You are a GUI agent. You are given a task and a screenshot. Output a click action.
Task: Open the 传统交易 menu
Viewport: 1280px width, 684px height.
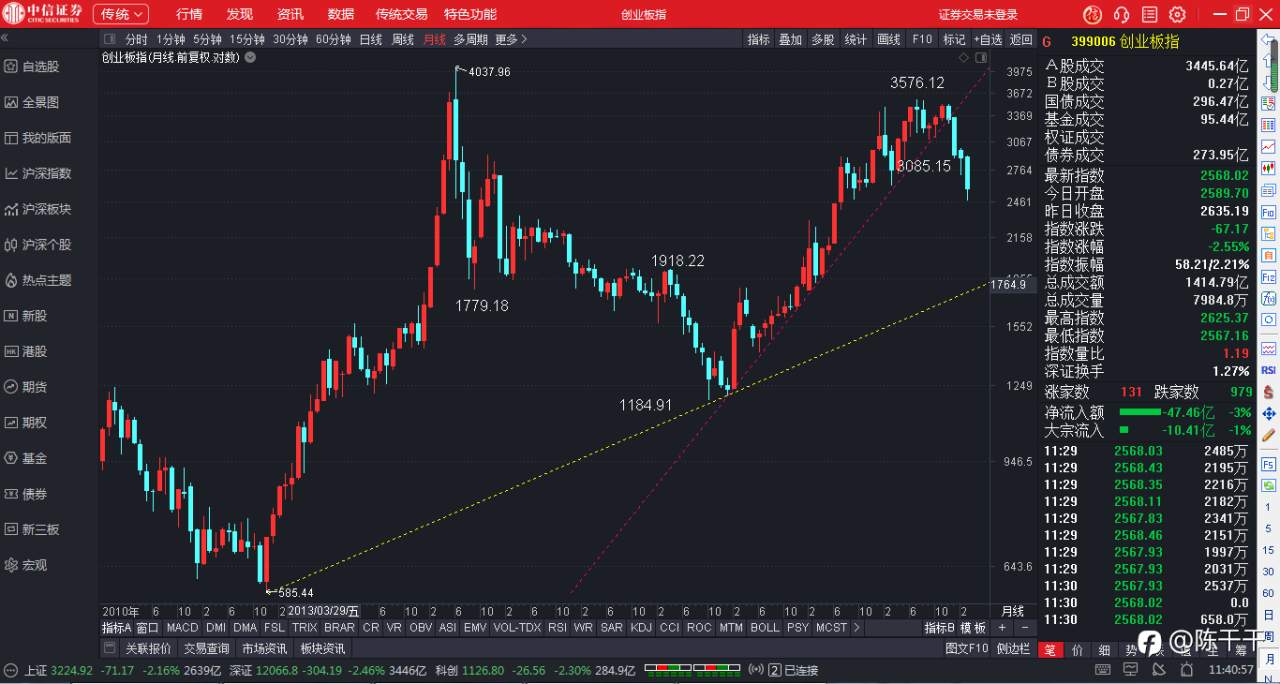(401, 14)
